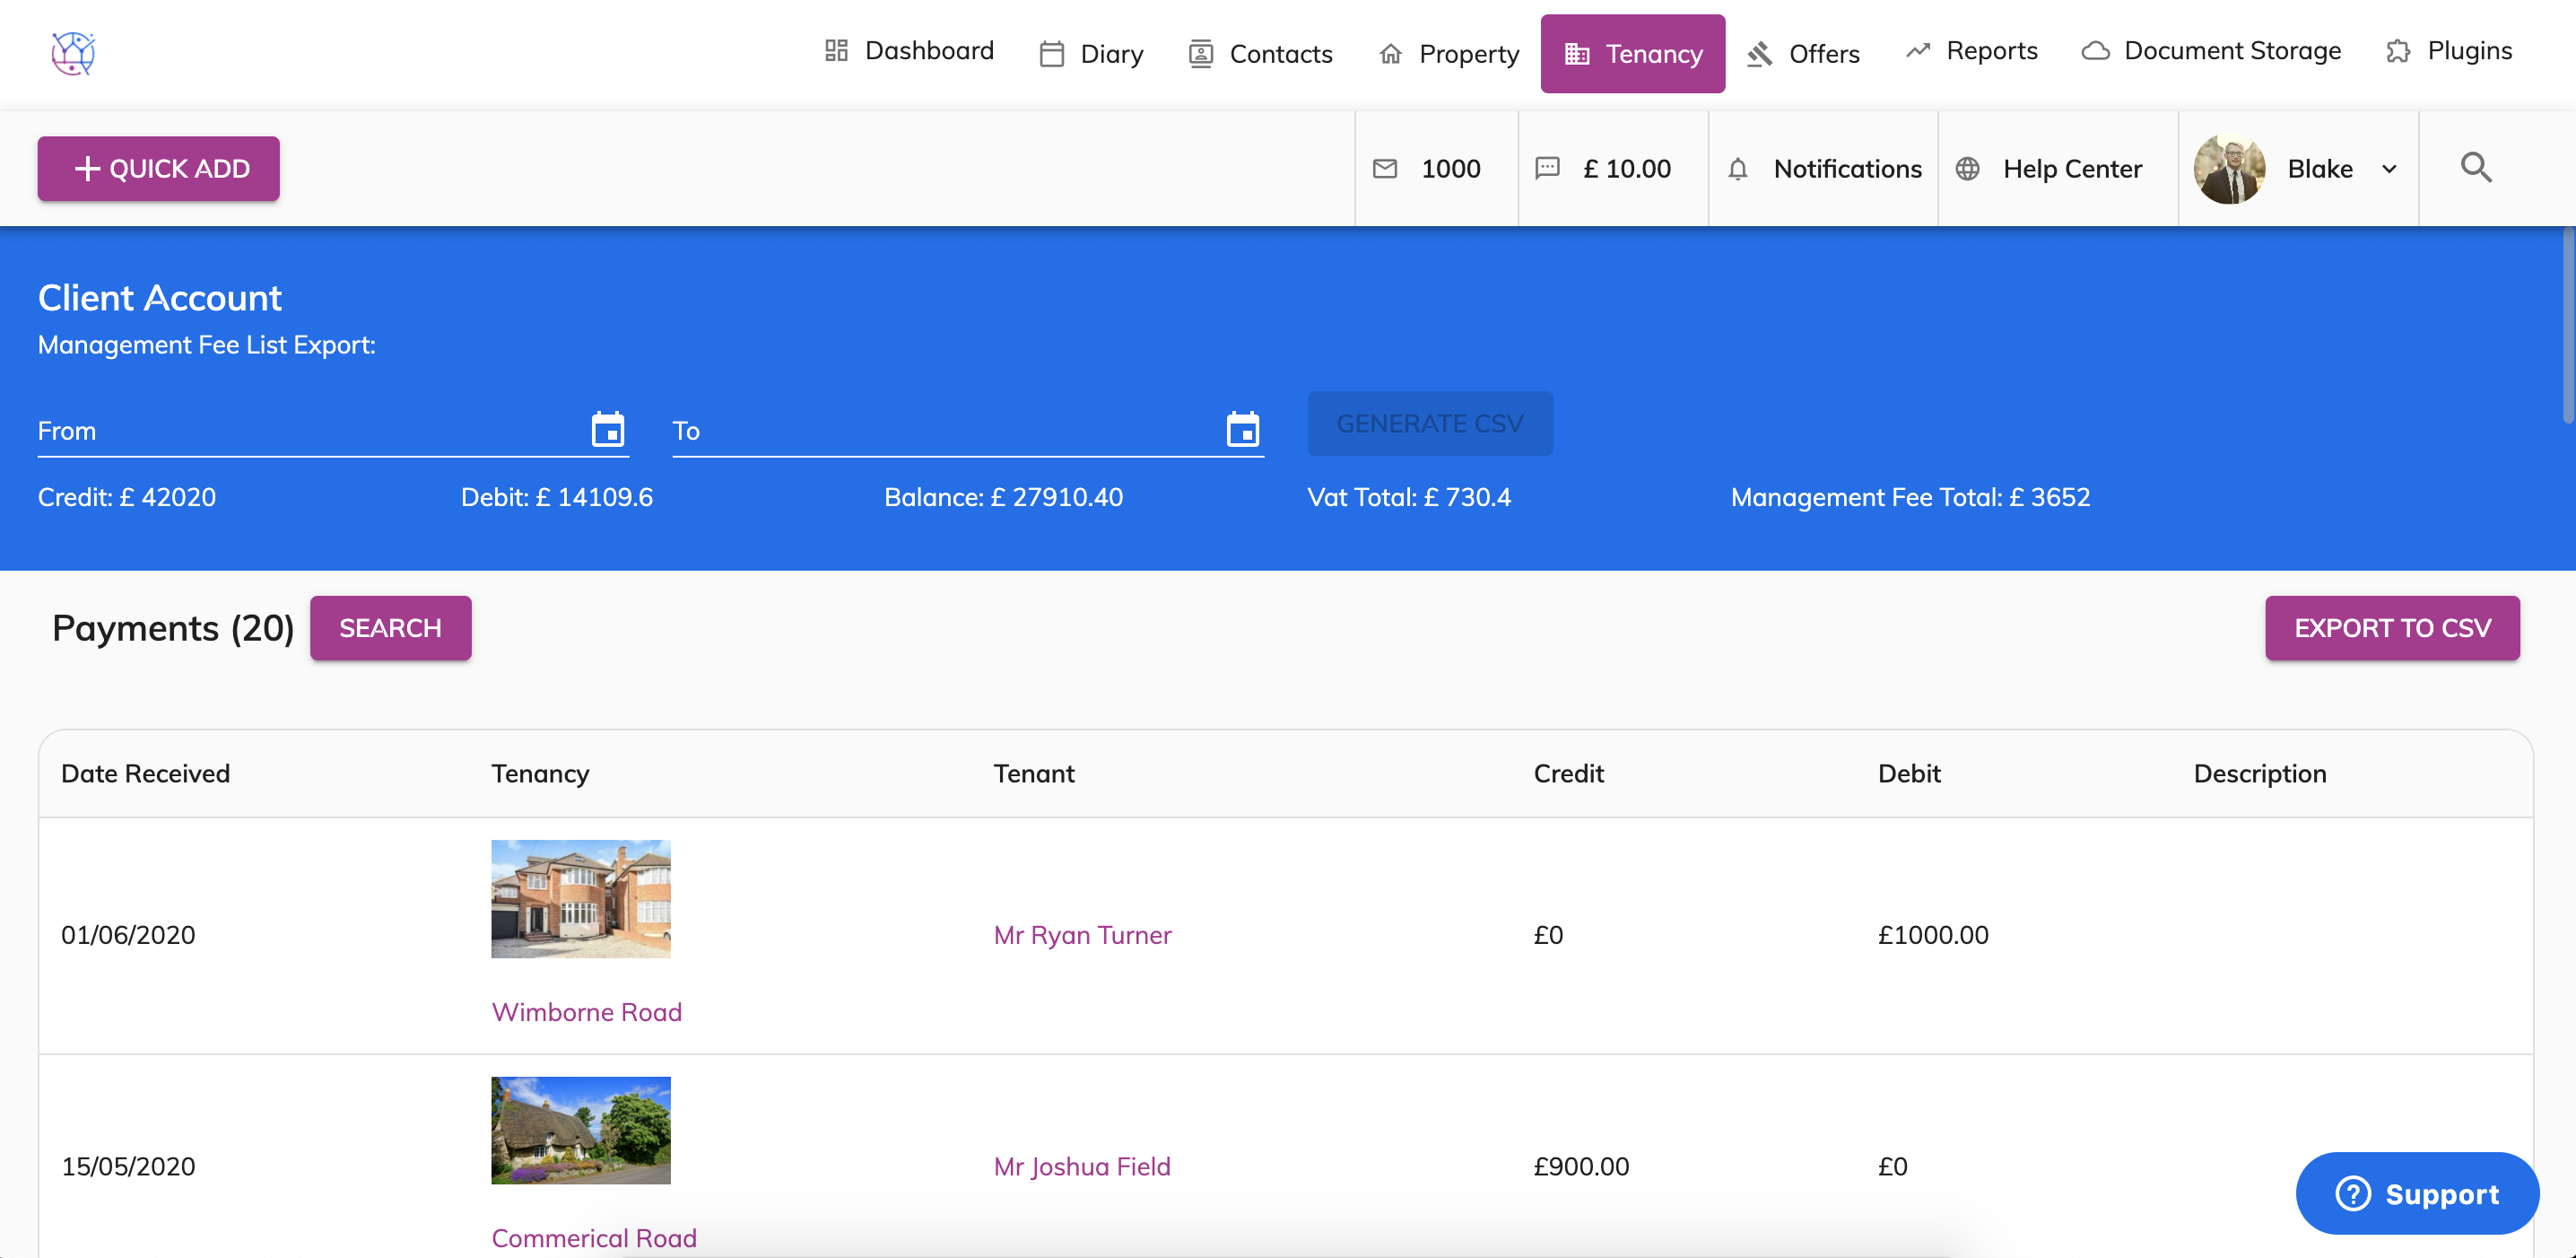Open the From date calendar picker
2576x1258 pixels.
pyautogui.click(x=607, y=430)
